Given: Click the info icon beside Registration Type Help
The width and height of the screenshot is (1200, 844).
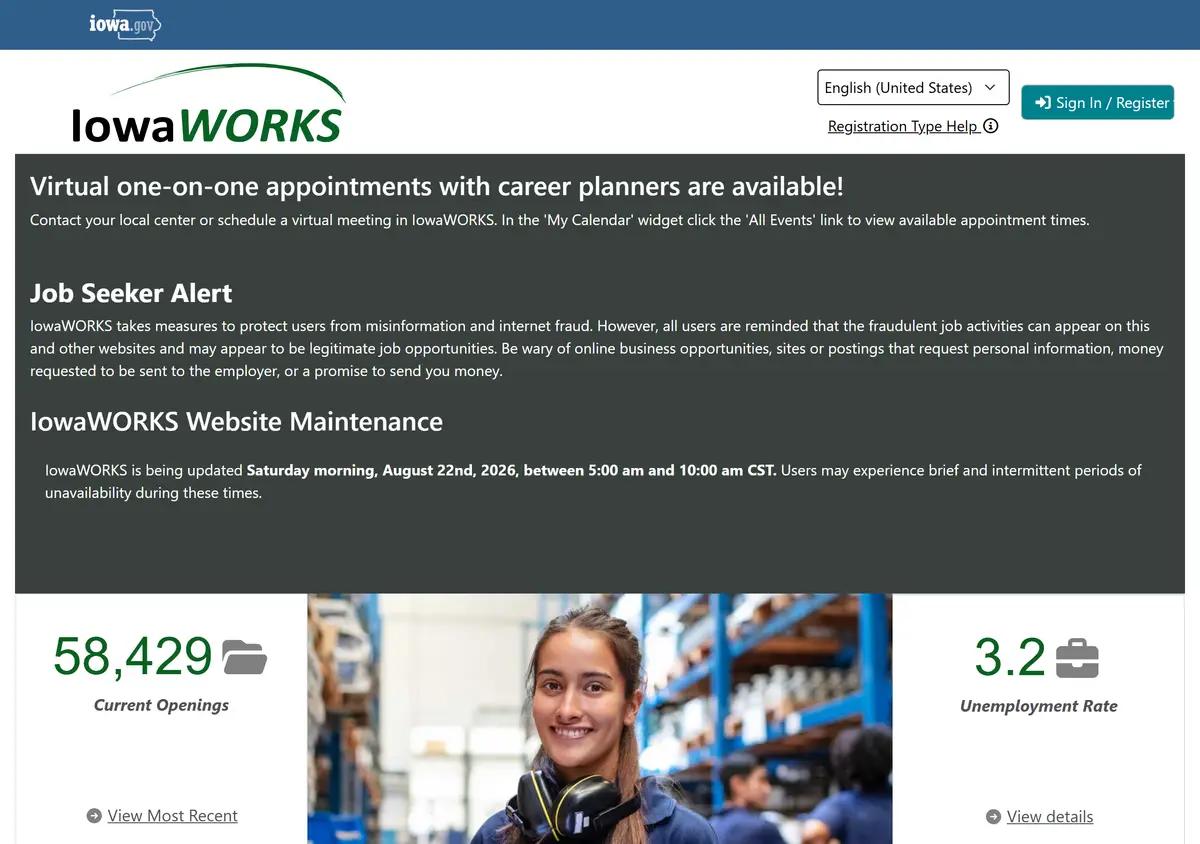Looking at the screenshot, I should [x=991, y=126].
